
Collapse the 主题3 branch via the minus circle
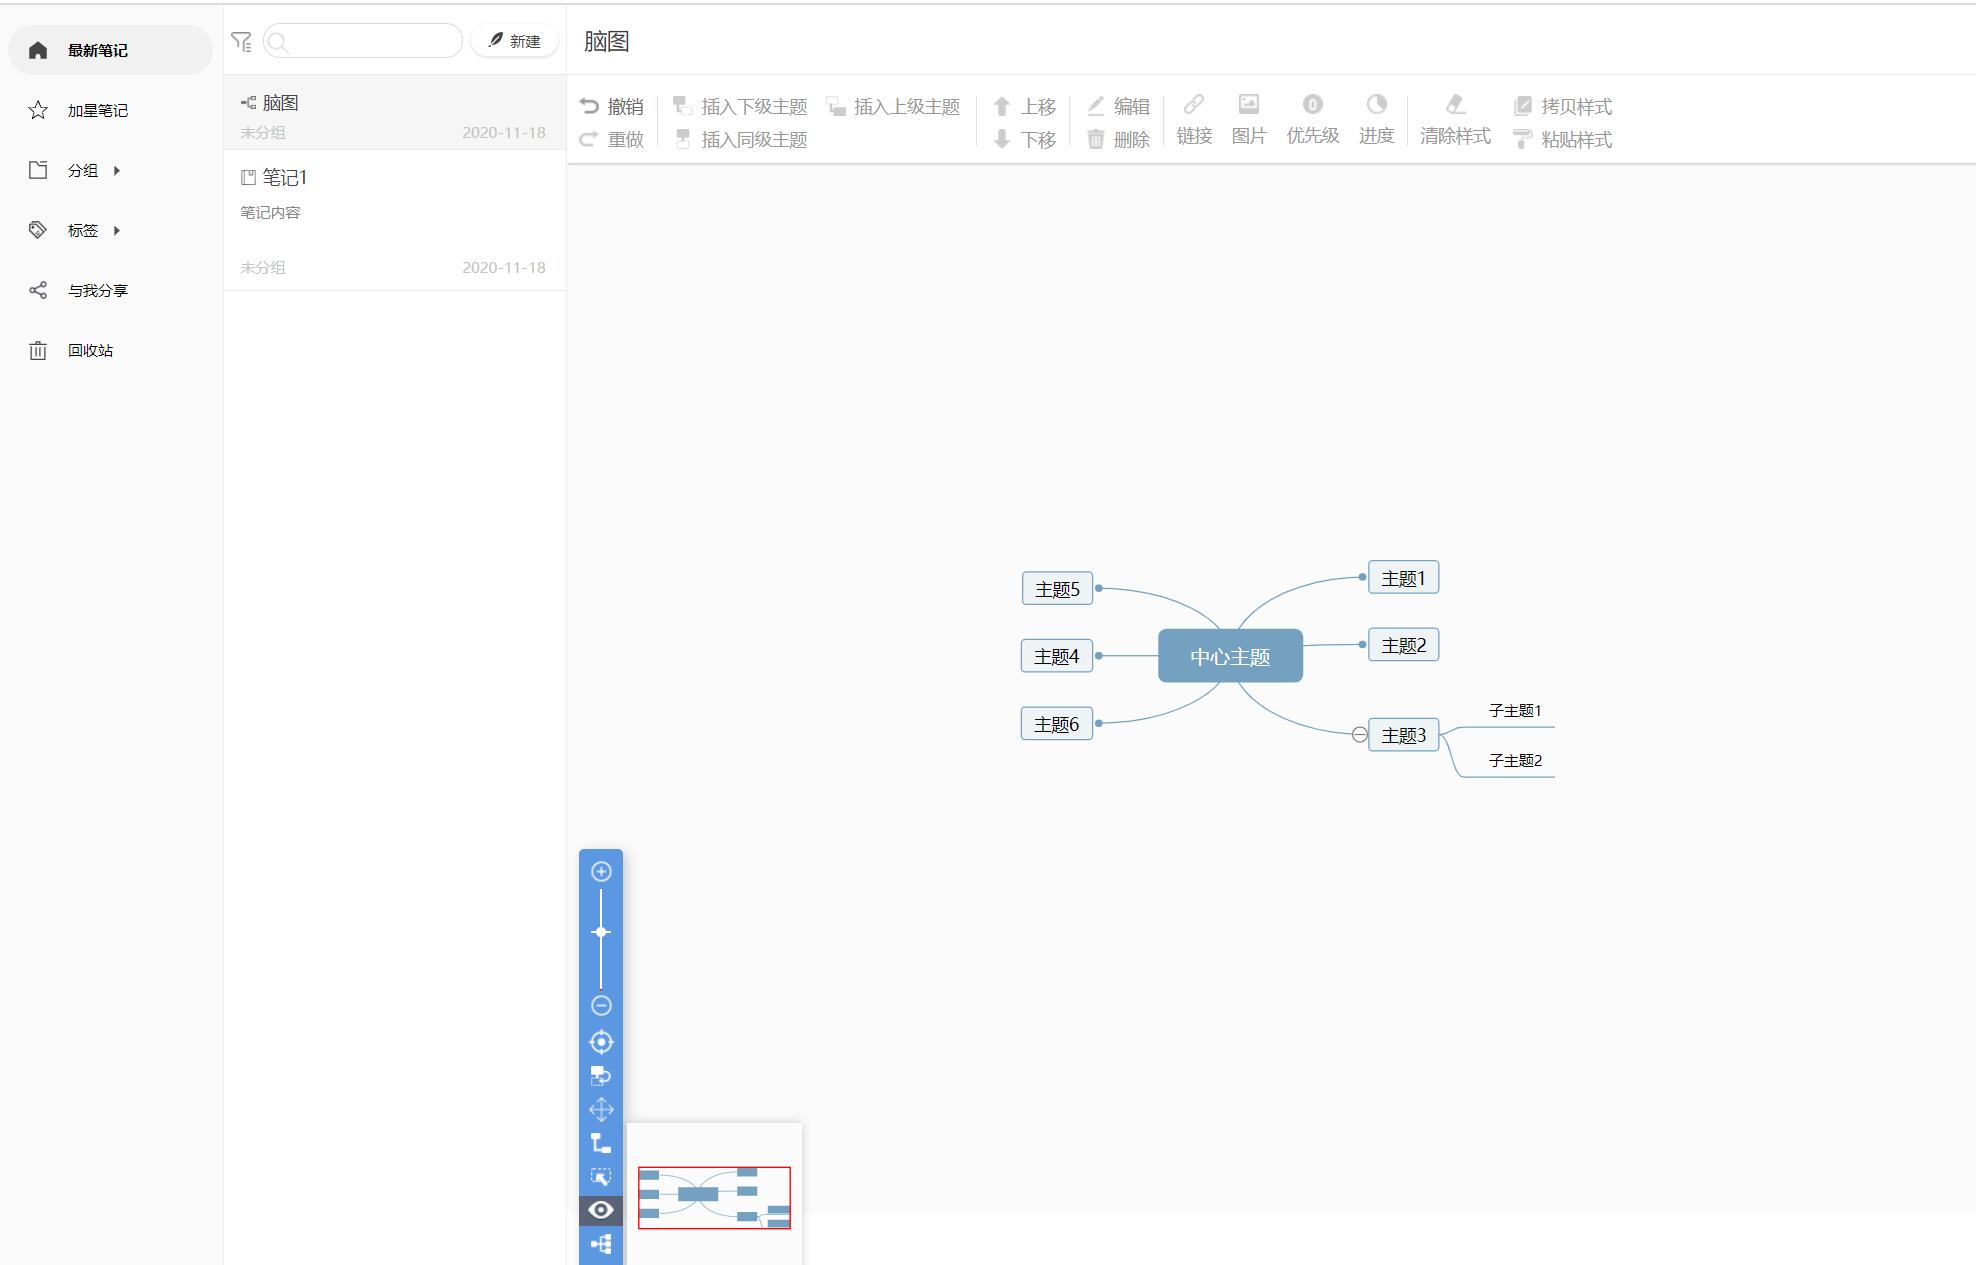pyautogui.click(x=1359, y=735)
